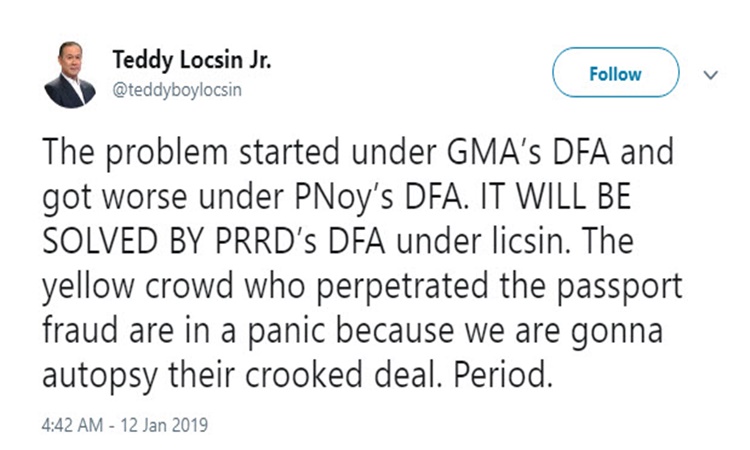The height and width of the screenshot is (450, 750).
Task: Follow Teddy Locsin Jr.
Action: (616, 72)
